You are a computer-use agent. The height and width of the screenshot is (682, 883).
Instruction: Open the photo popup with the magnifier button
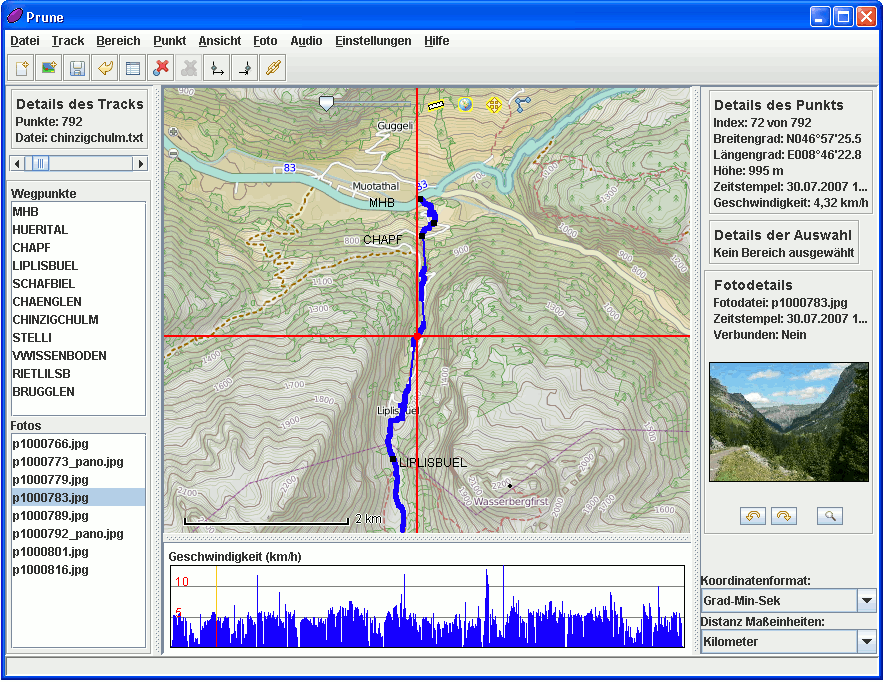click(829, 516)
